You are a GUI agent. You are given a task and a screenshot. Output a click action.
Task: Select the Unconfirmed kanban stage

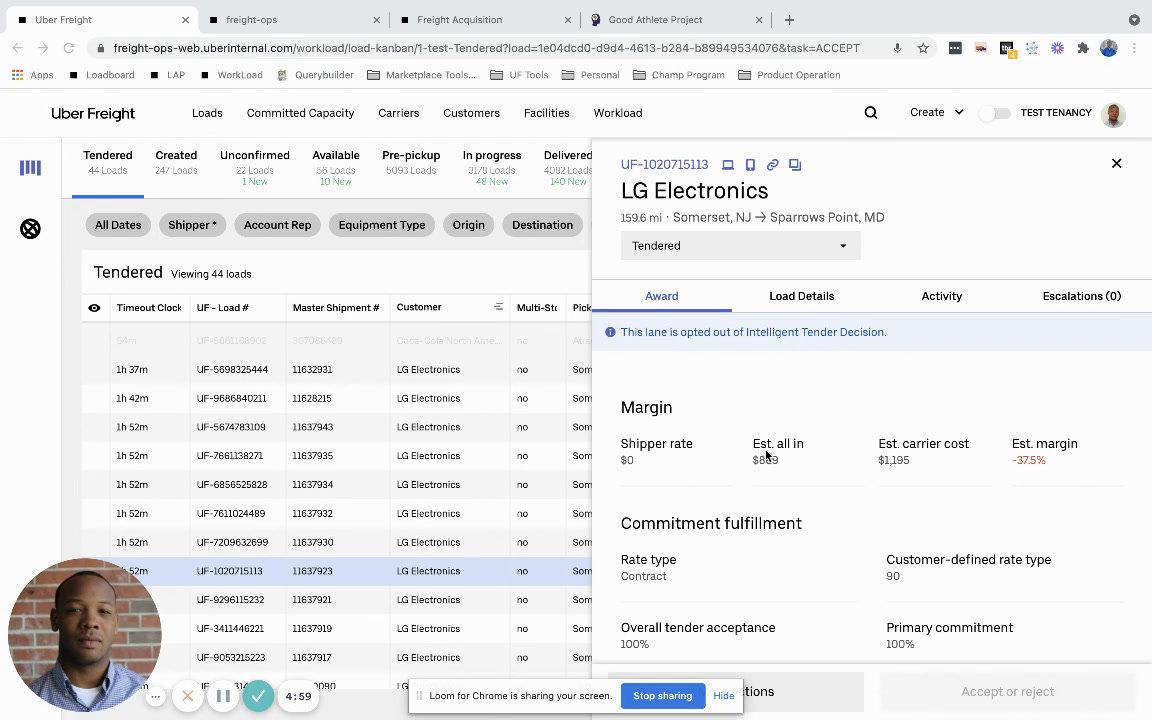coord(255,168)
